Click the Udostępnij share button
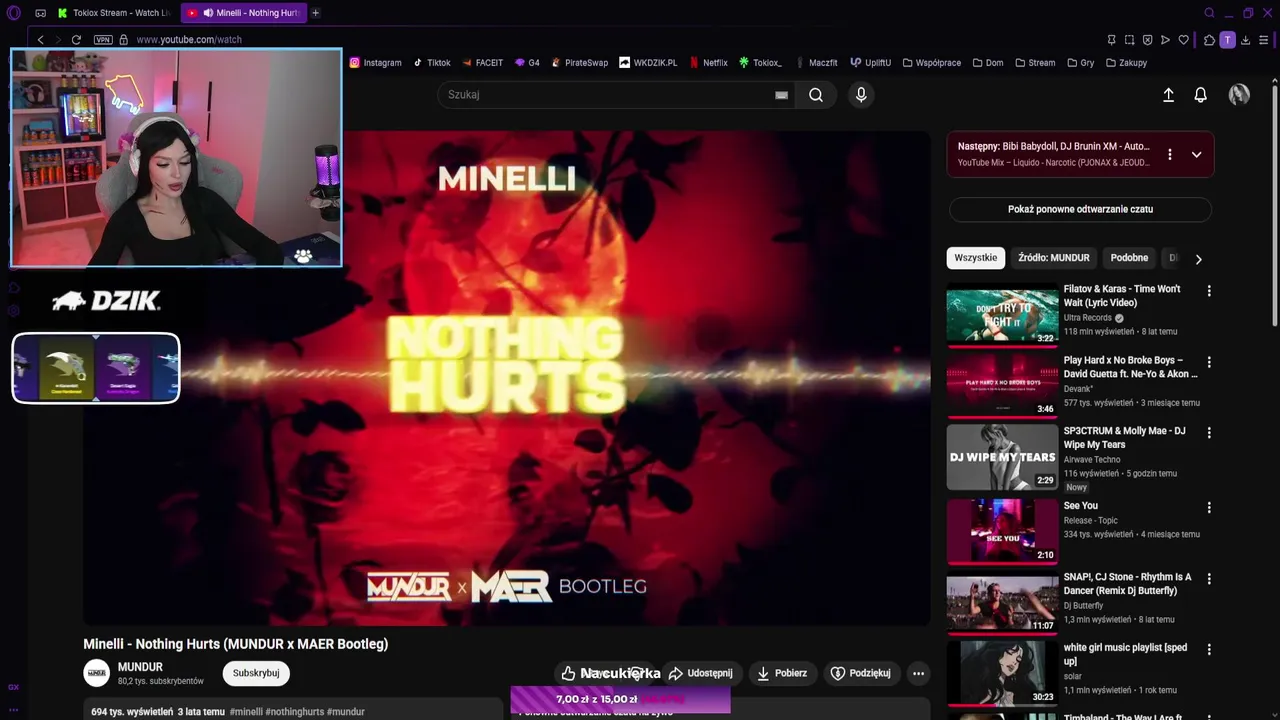This screenshot has width=1280, height=720. 700,673
